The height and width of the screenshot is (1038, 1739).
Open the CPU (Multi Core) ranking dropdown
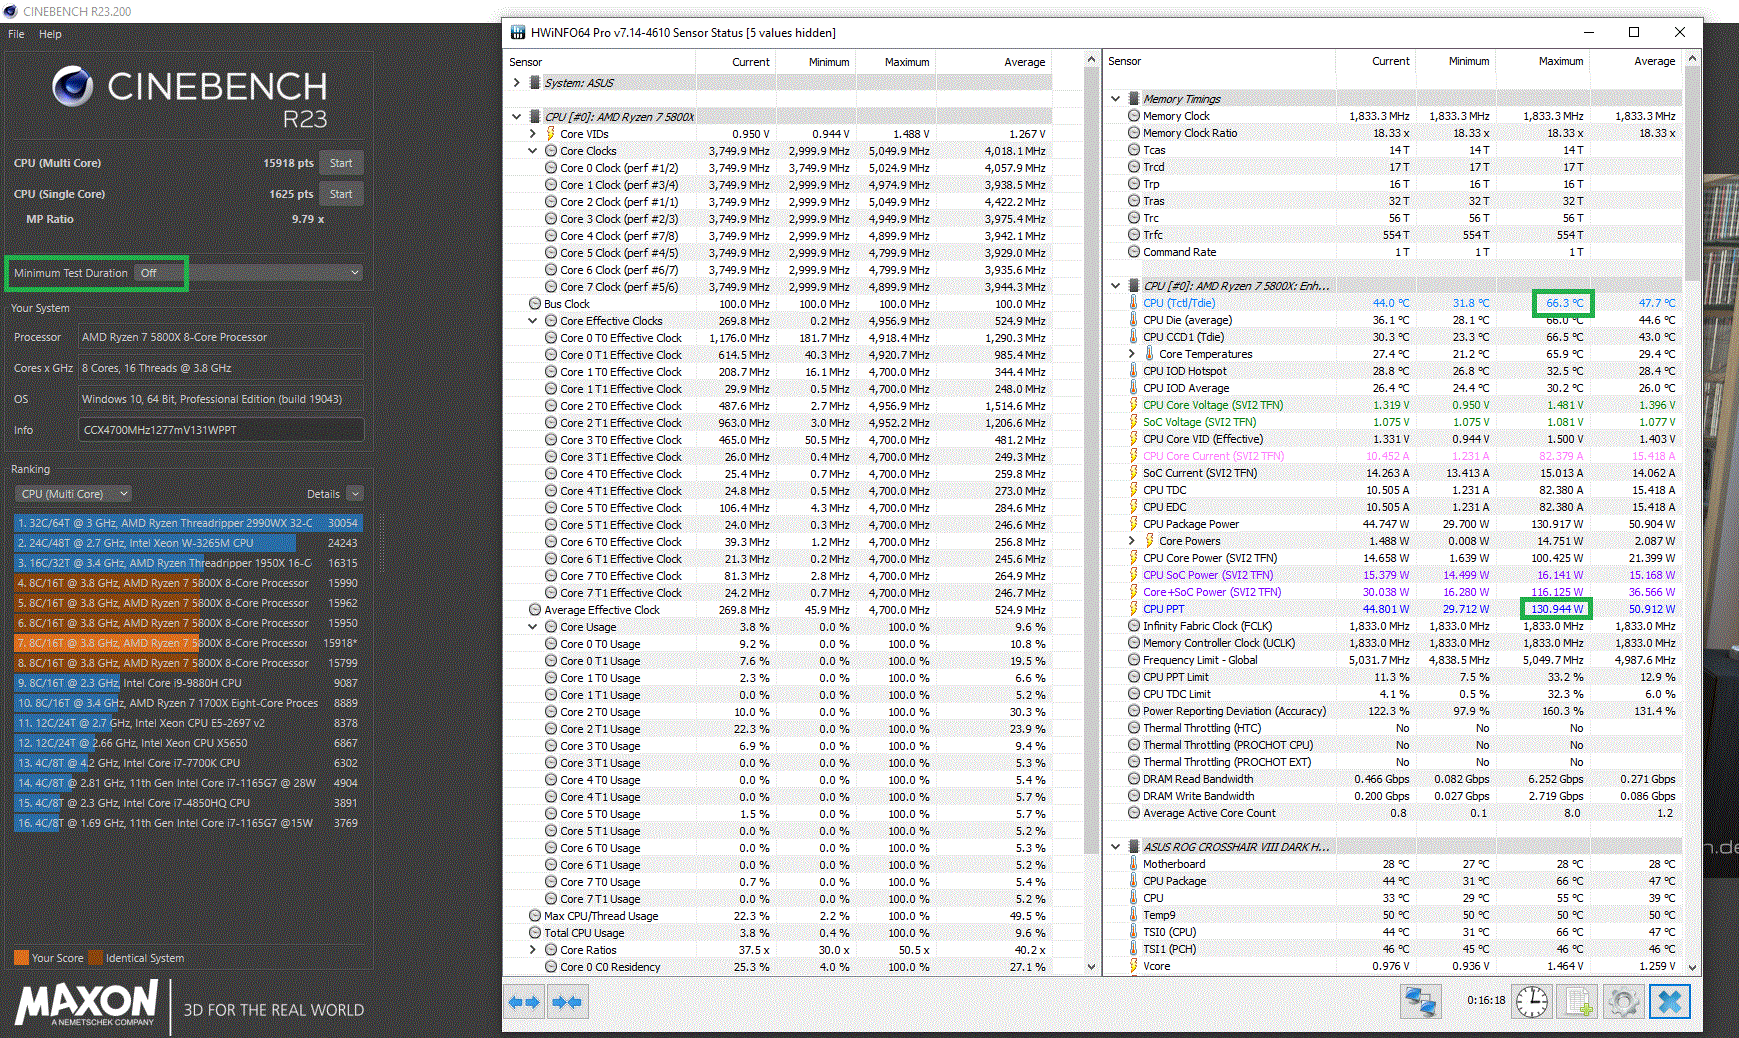coord(74,494)
